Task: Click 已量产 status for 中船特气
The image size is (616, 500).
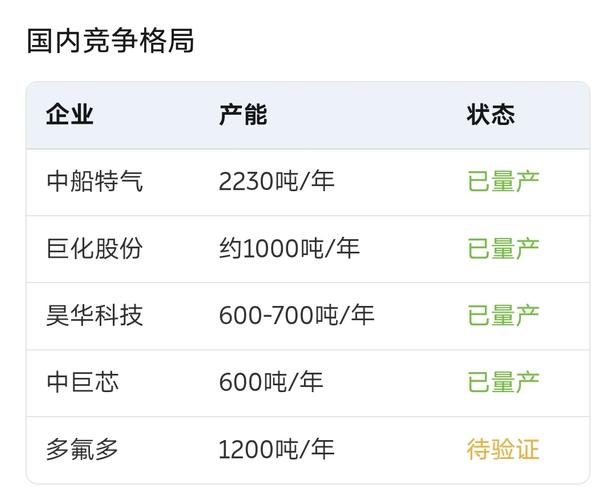Action: (503, 181)
